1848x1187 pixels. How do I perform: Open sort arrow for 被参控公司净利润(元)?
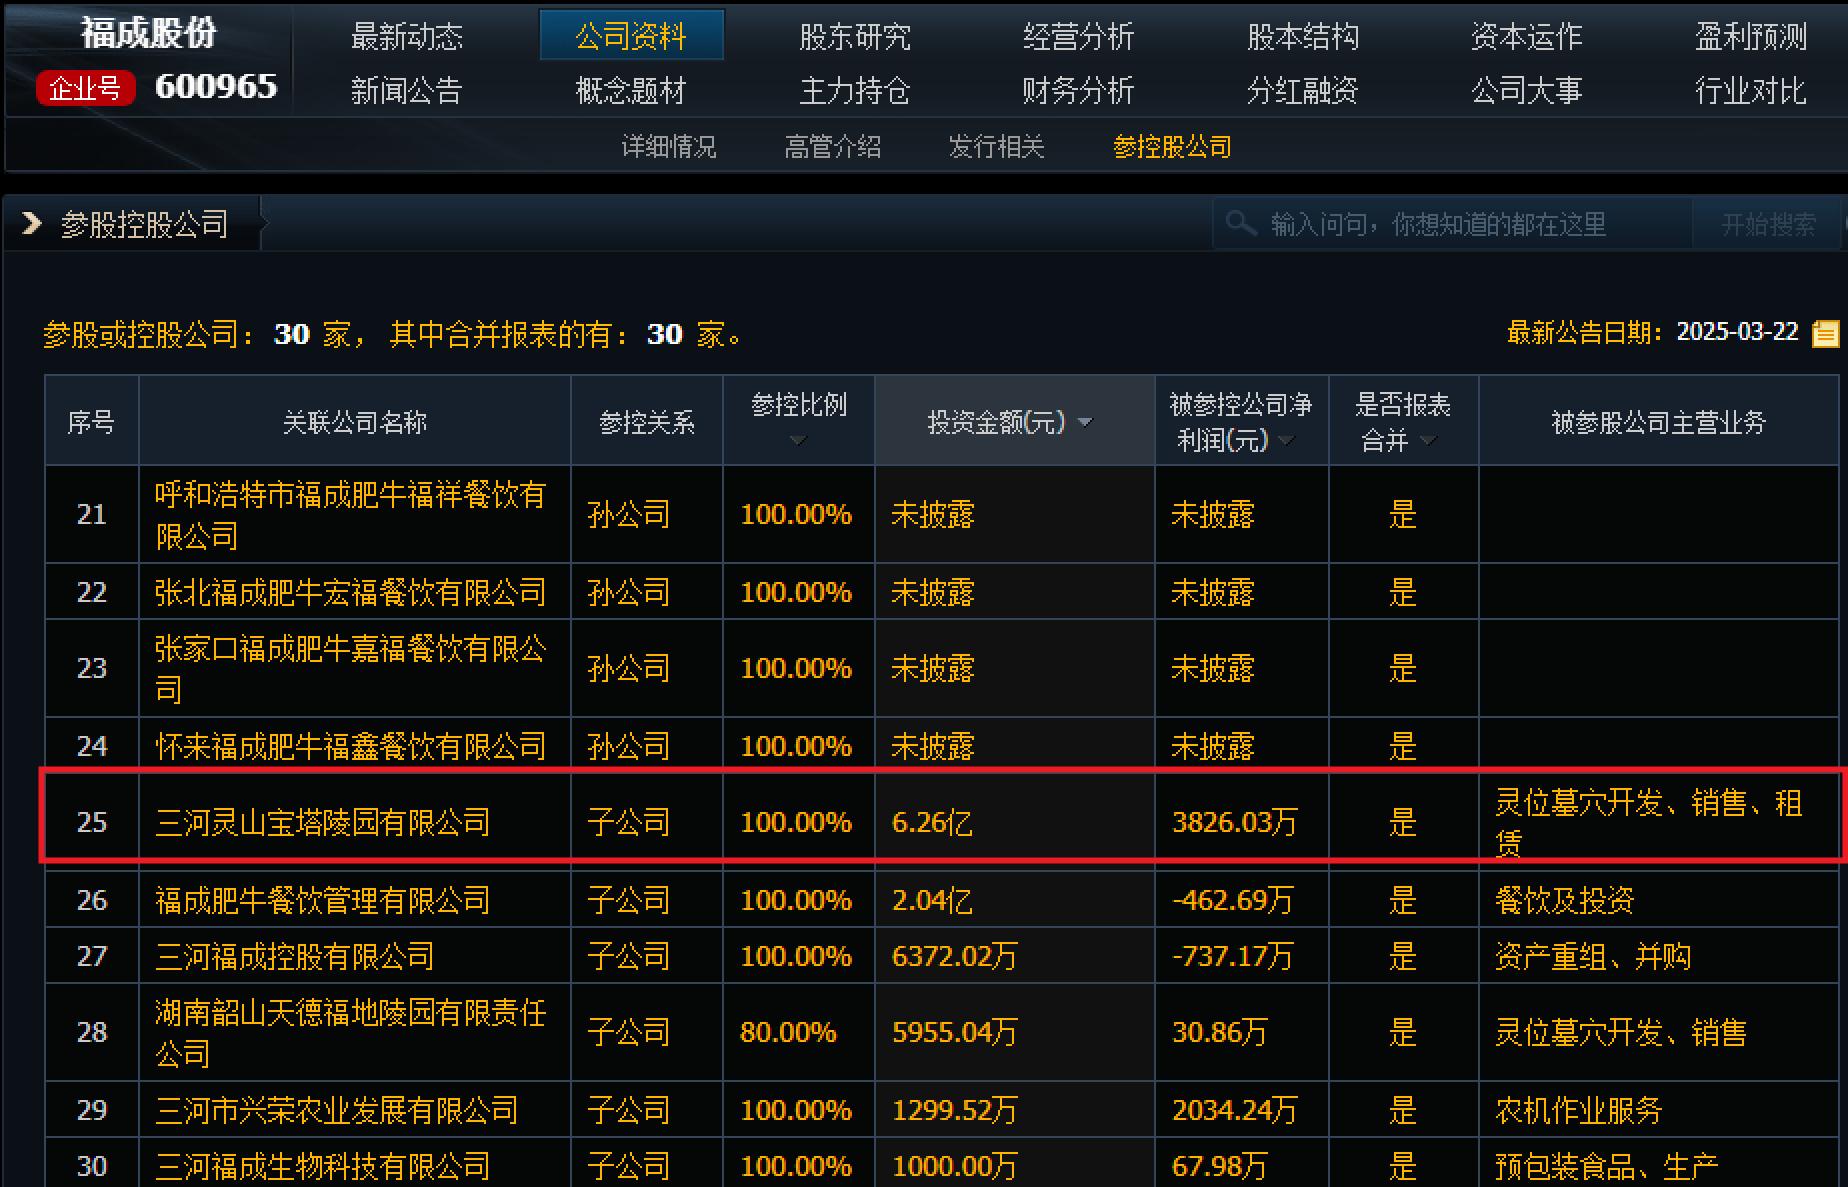(x=1287, y=441)
